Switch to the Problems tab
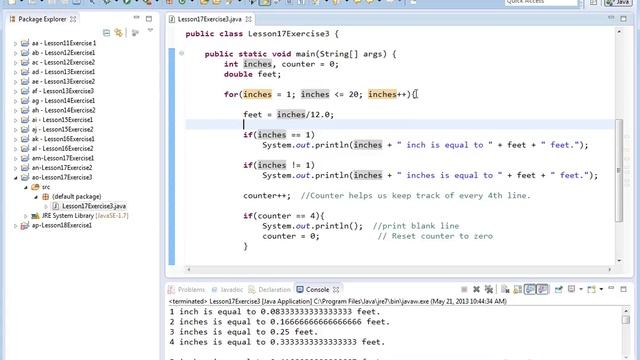This screenshot has width=640, height=360. (x=187, y=289)
